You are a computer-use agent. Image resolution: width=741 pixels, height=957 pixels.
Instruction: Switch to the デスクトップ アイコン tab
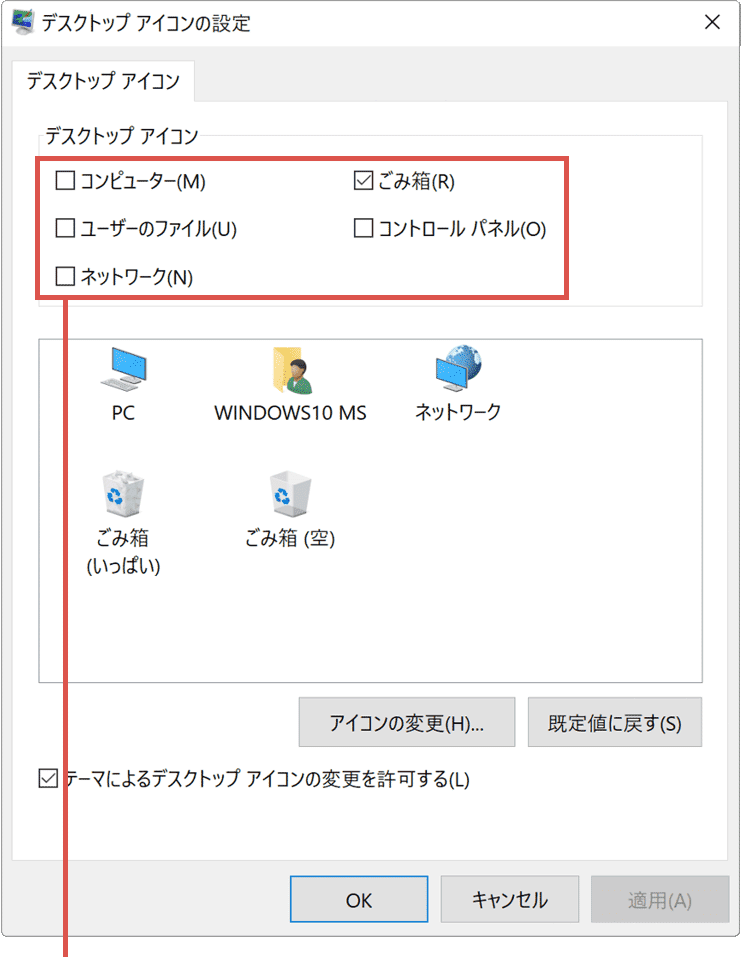[103, 81]
